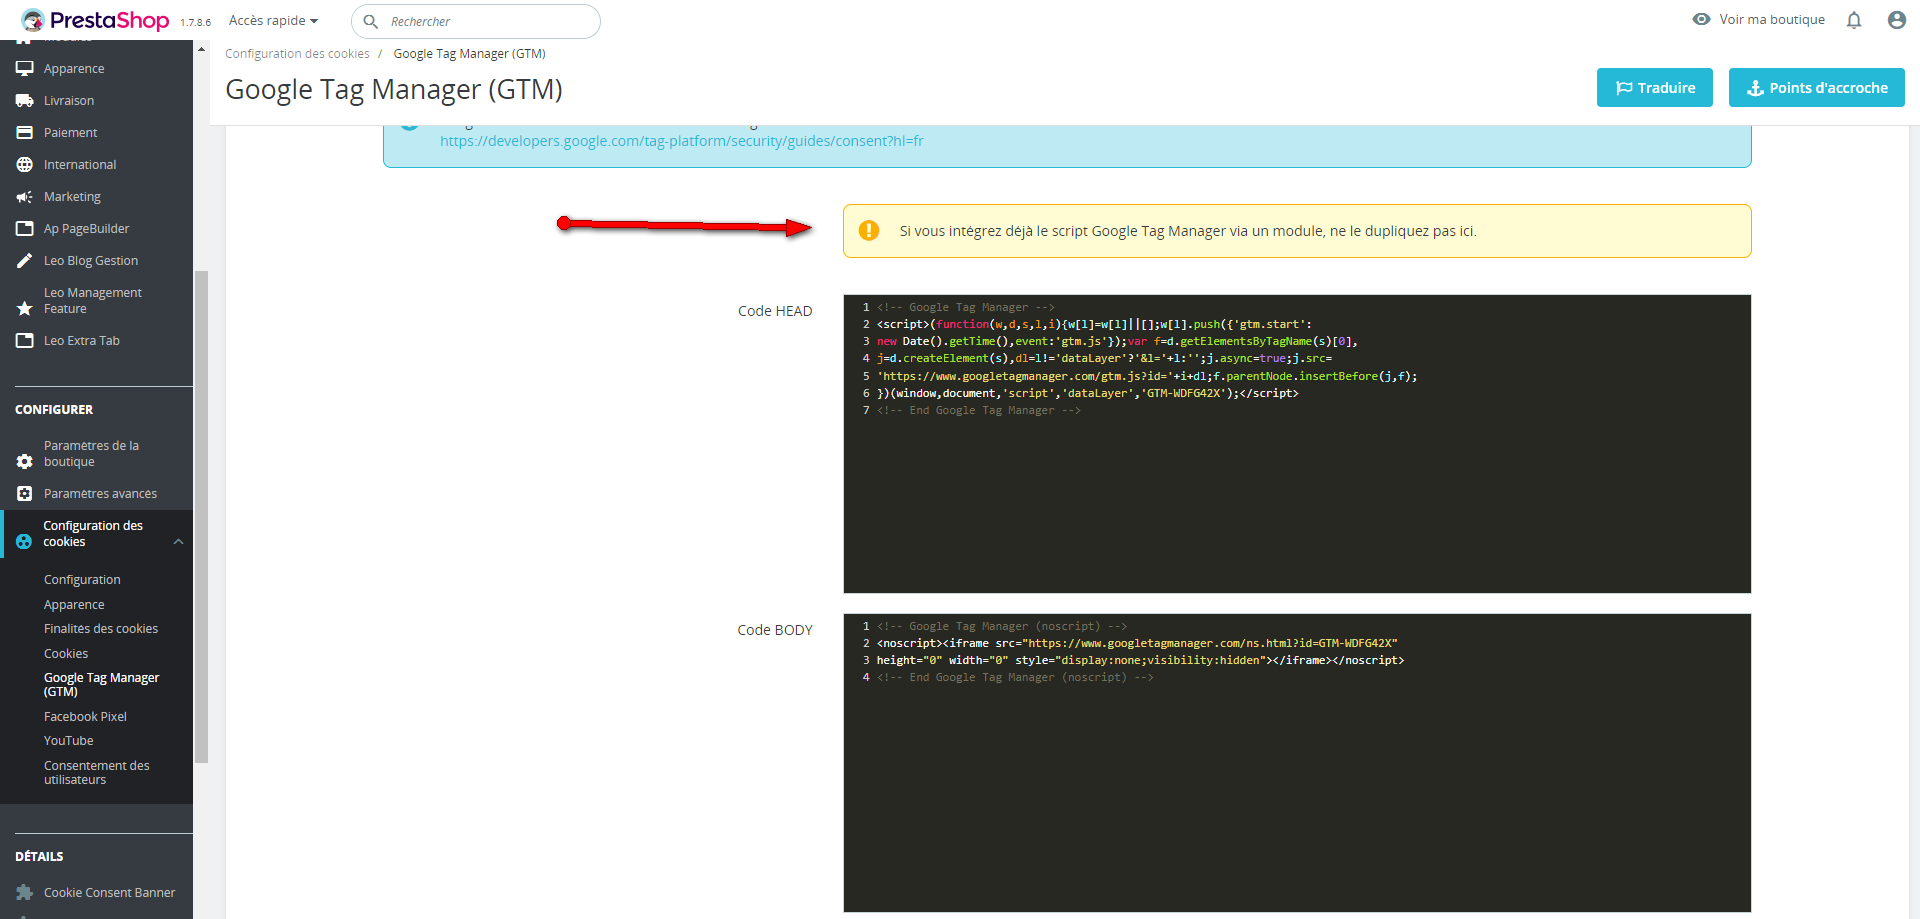Collapse the Configuration des cookies menu
The height and width of the screenshot is (919, 1920).
pyautogui.click(x=178, y=542)
